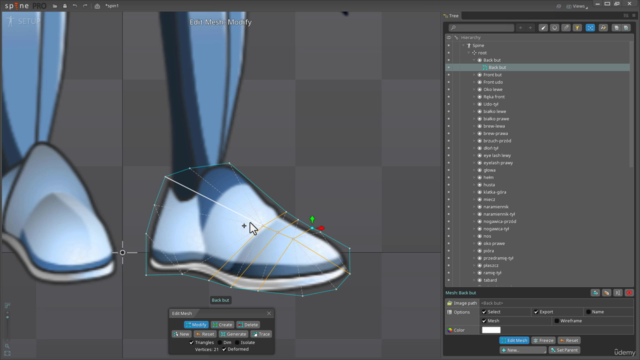Uncheck the Select option checkbox
This screenshot has width=640, height=360.
pyautogui.click(x=484, y=312)
